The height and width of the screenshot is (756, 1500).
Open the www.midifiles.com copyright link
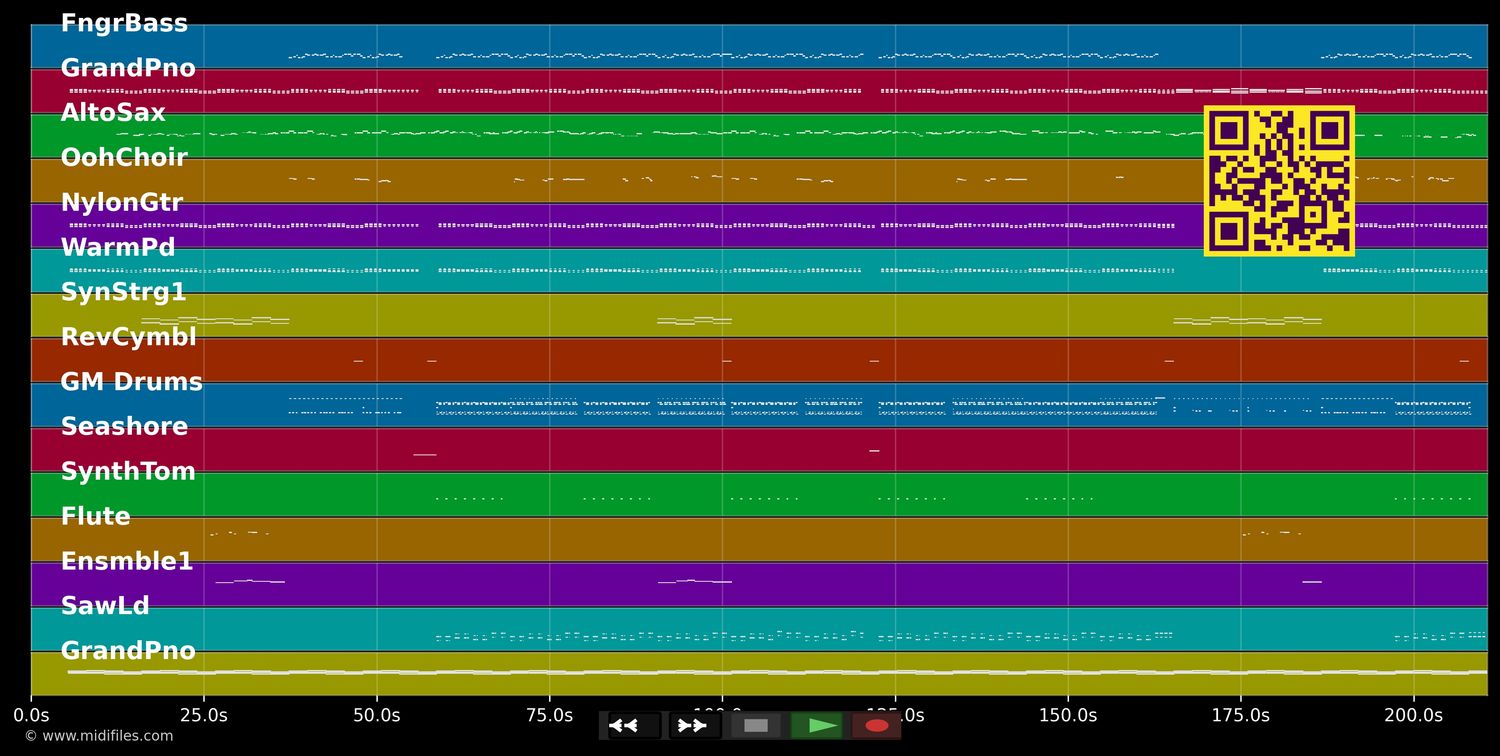point(98,736)
